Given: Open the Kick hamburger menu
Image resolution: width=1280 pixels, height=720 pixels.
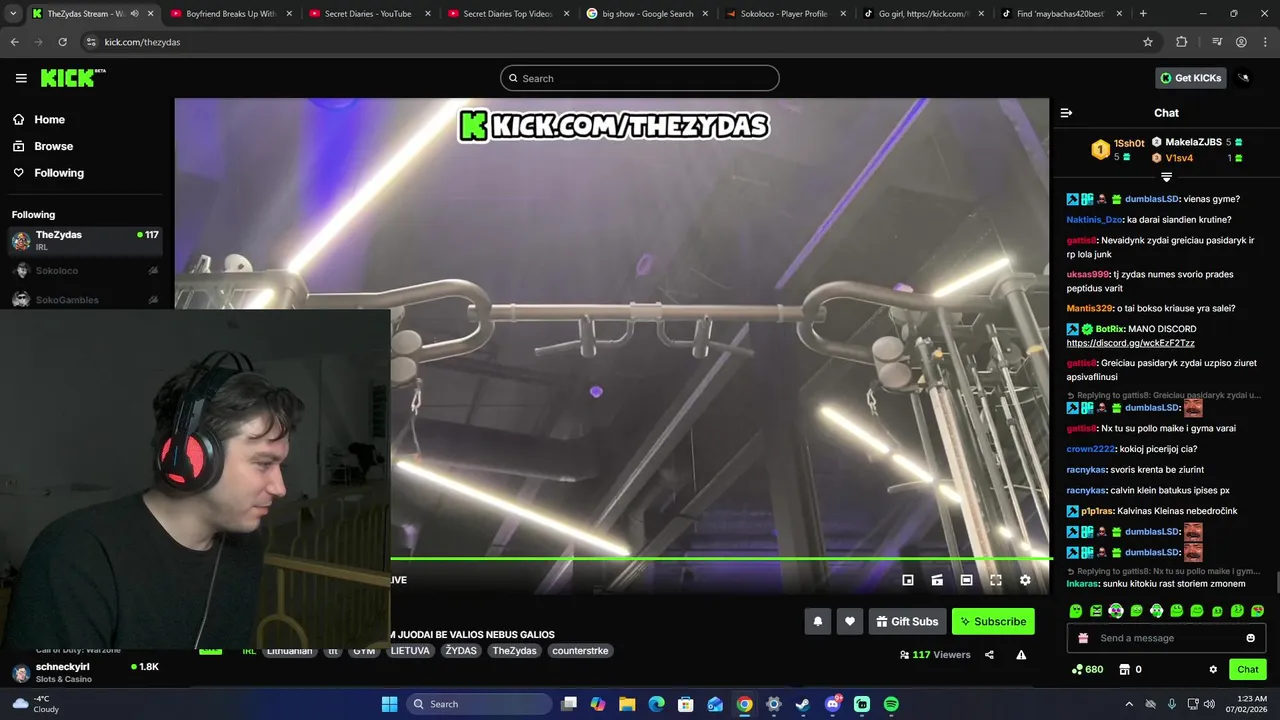Looking at the screenshot, I should point(21,78).
